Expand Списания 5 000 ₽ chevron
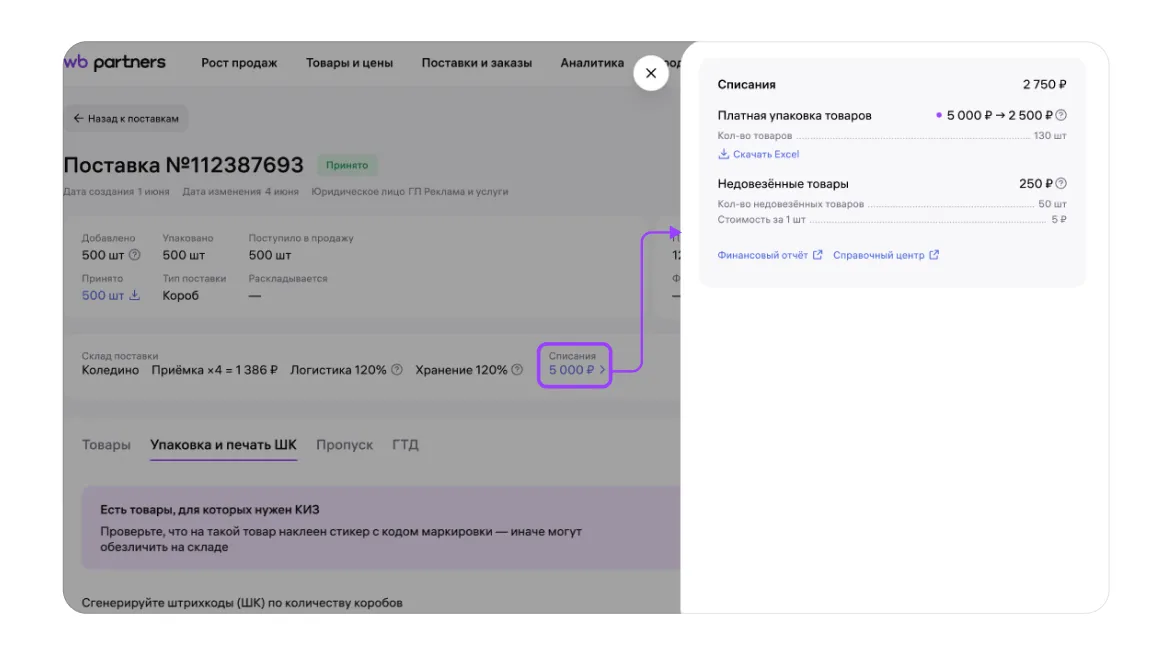The height and width of the screenshot is (654, 1174). [602, 370]
